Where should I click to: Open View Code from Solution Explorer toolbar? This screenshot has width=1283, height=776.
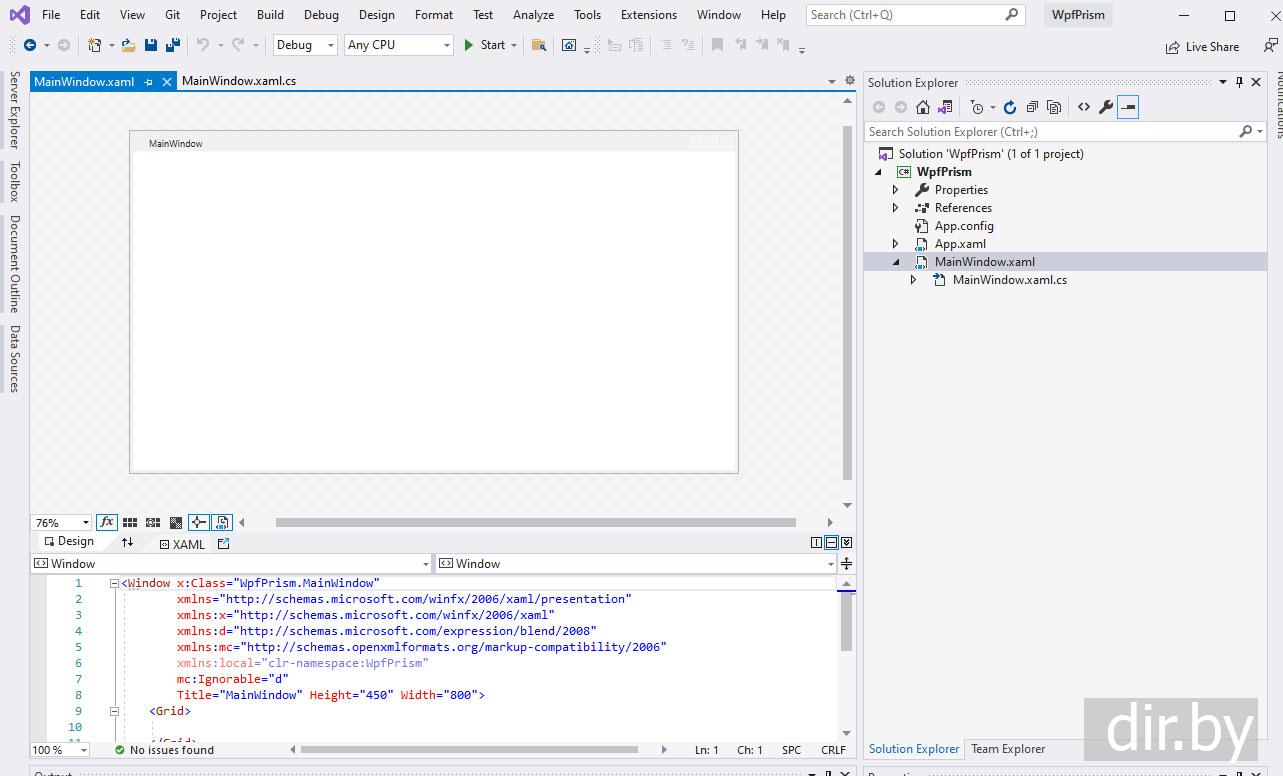[1083, 107]
